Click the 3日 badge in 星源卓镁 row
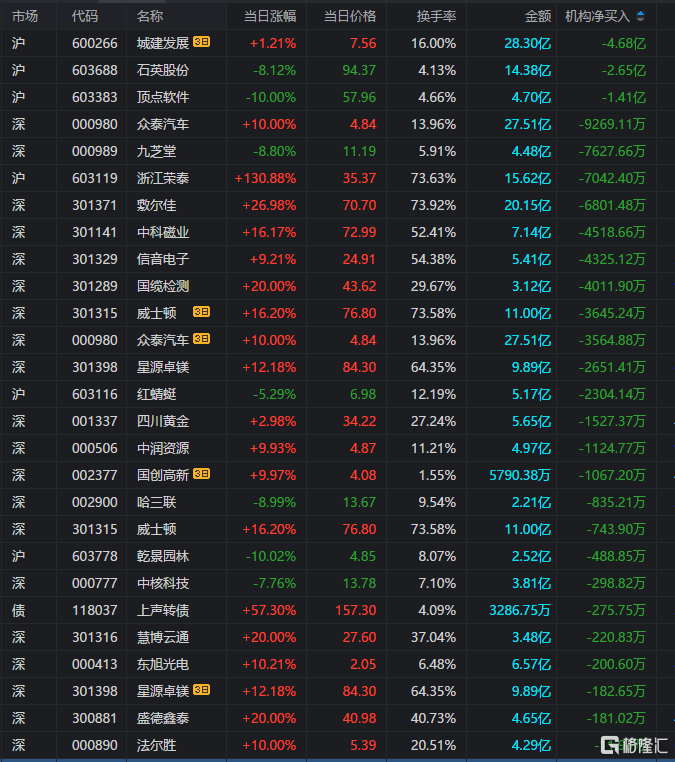The width and height of the screenshot is (675, 762). point(201,690)
